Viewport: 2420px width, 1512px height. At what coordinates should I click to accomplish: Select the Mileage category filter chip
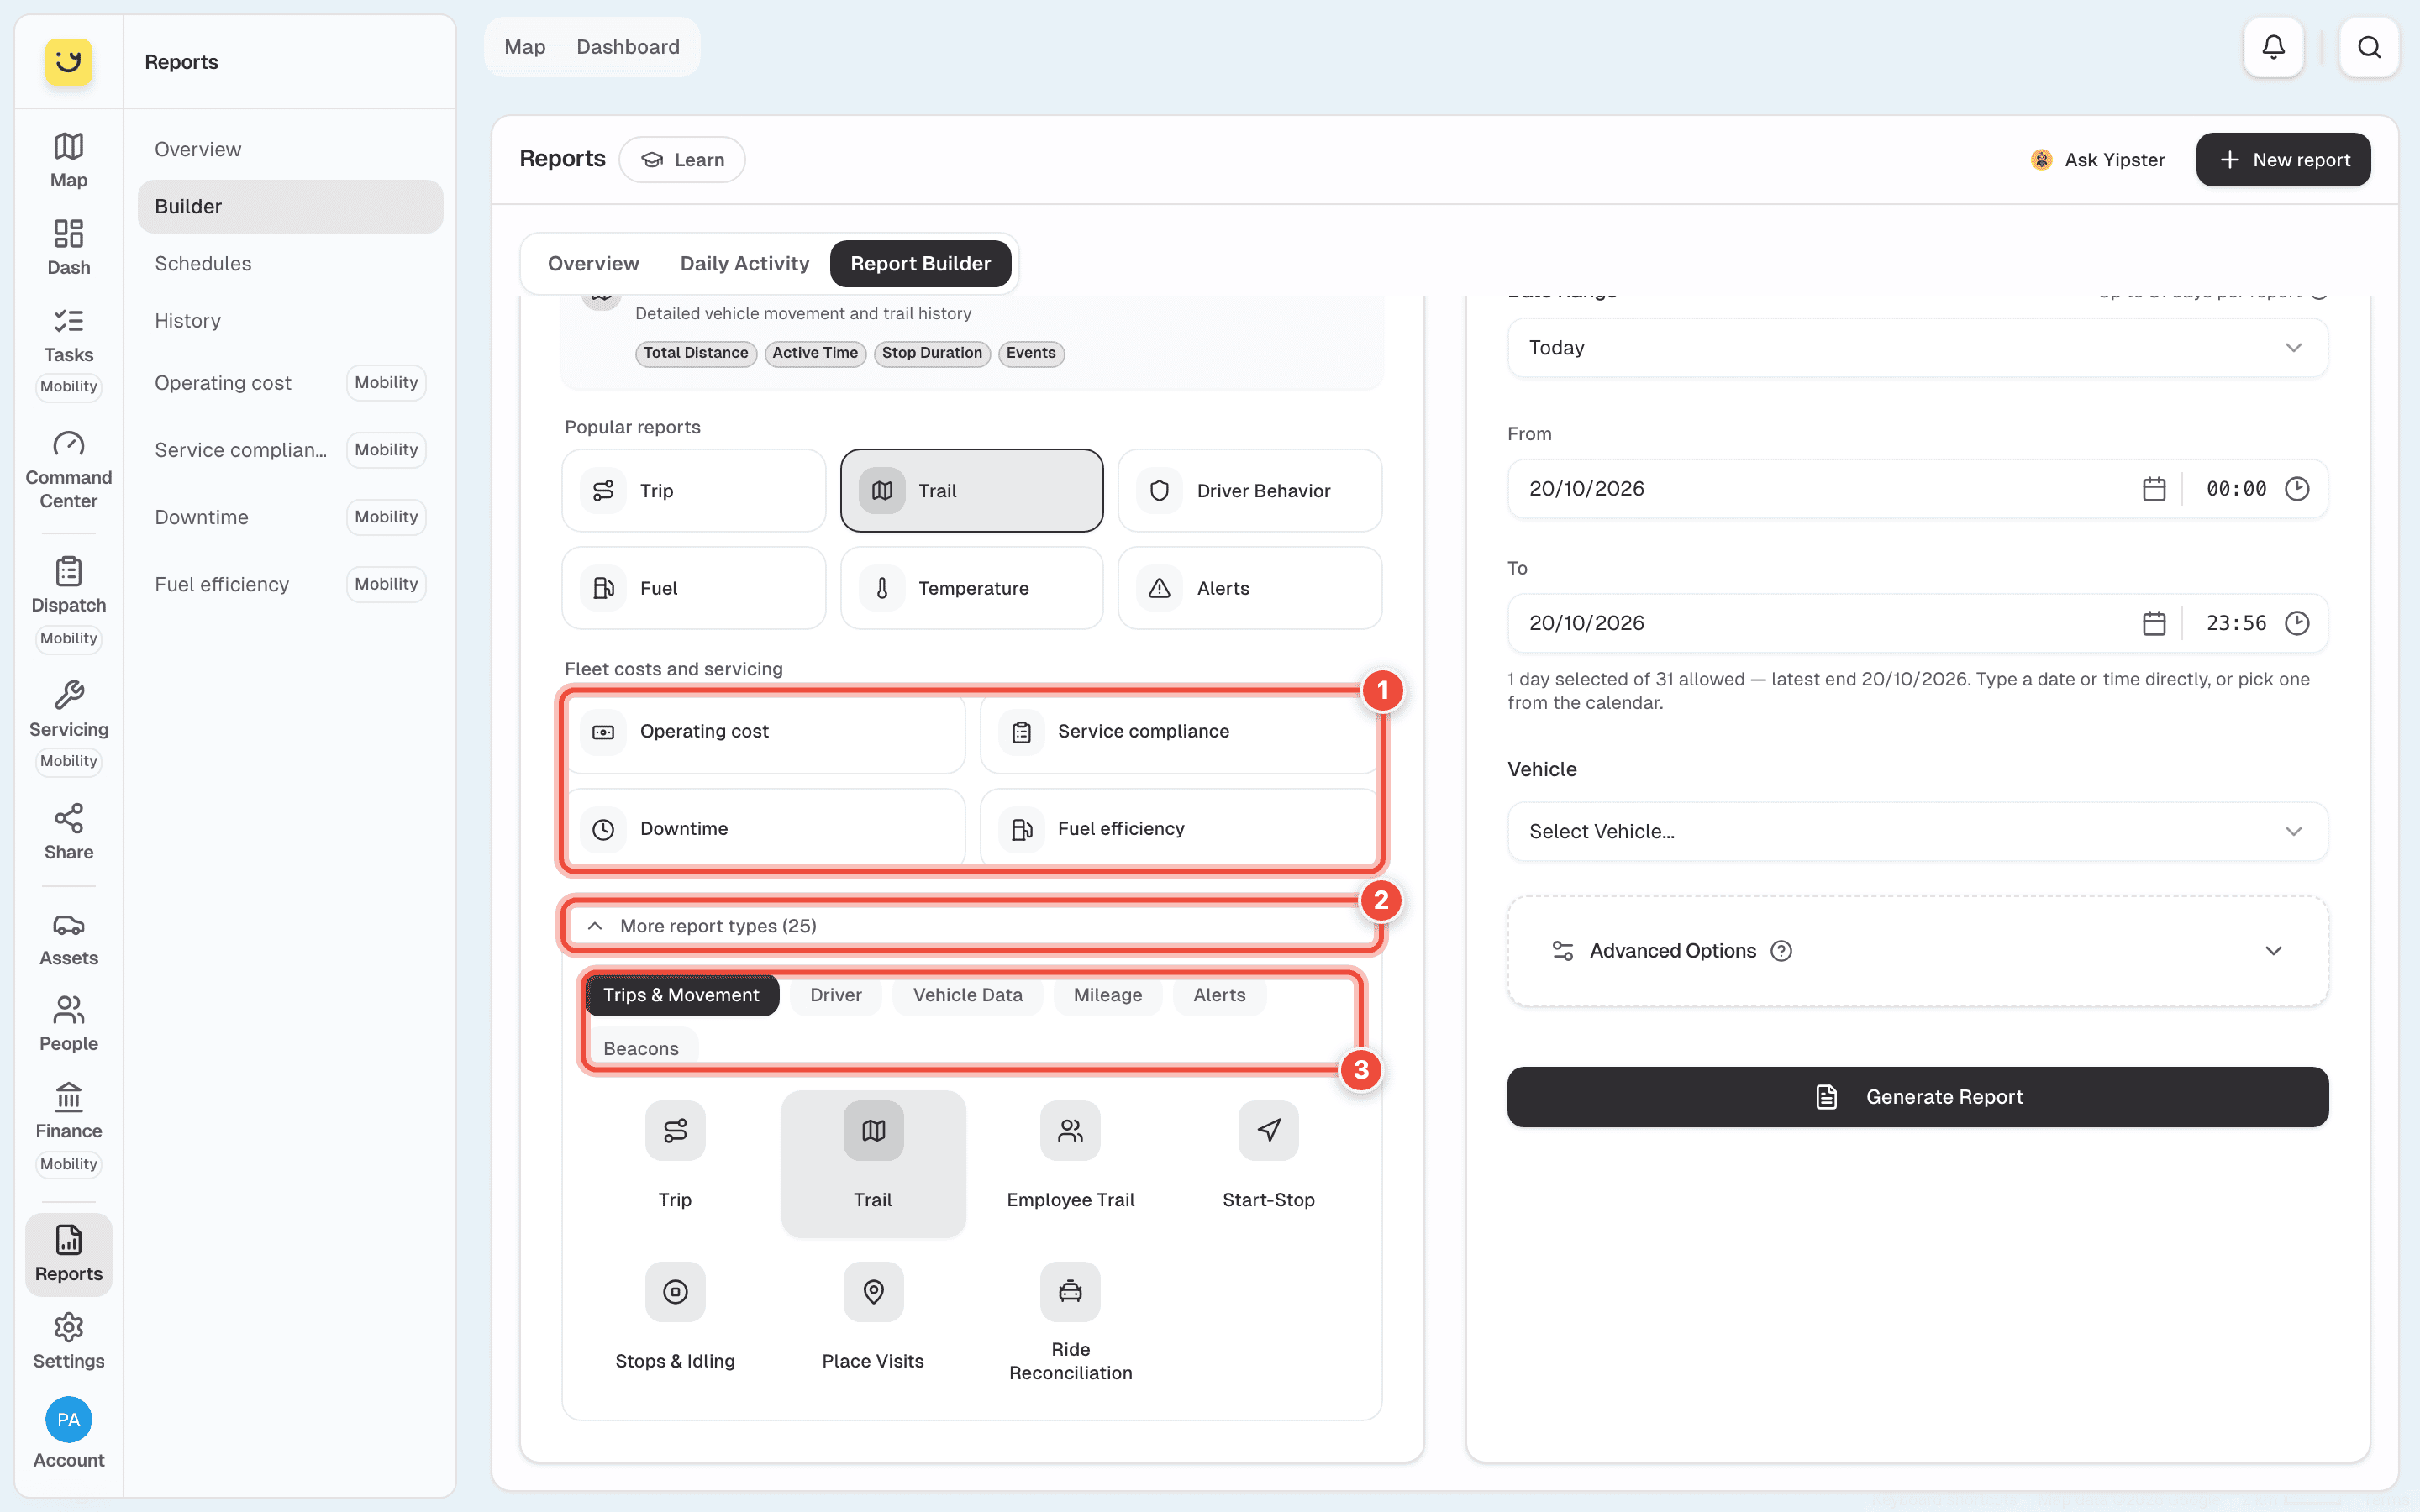click(x=1107, y=995)
